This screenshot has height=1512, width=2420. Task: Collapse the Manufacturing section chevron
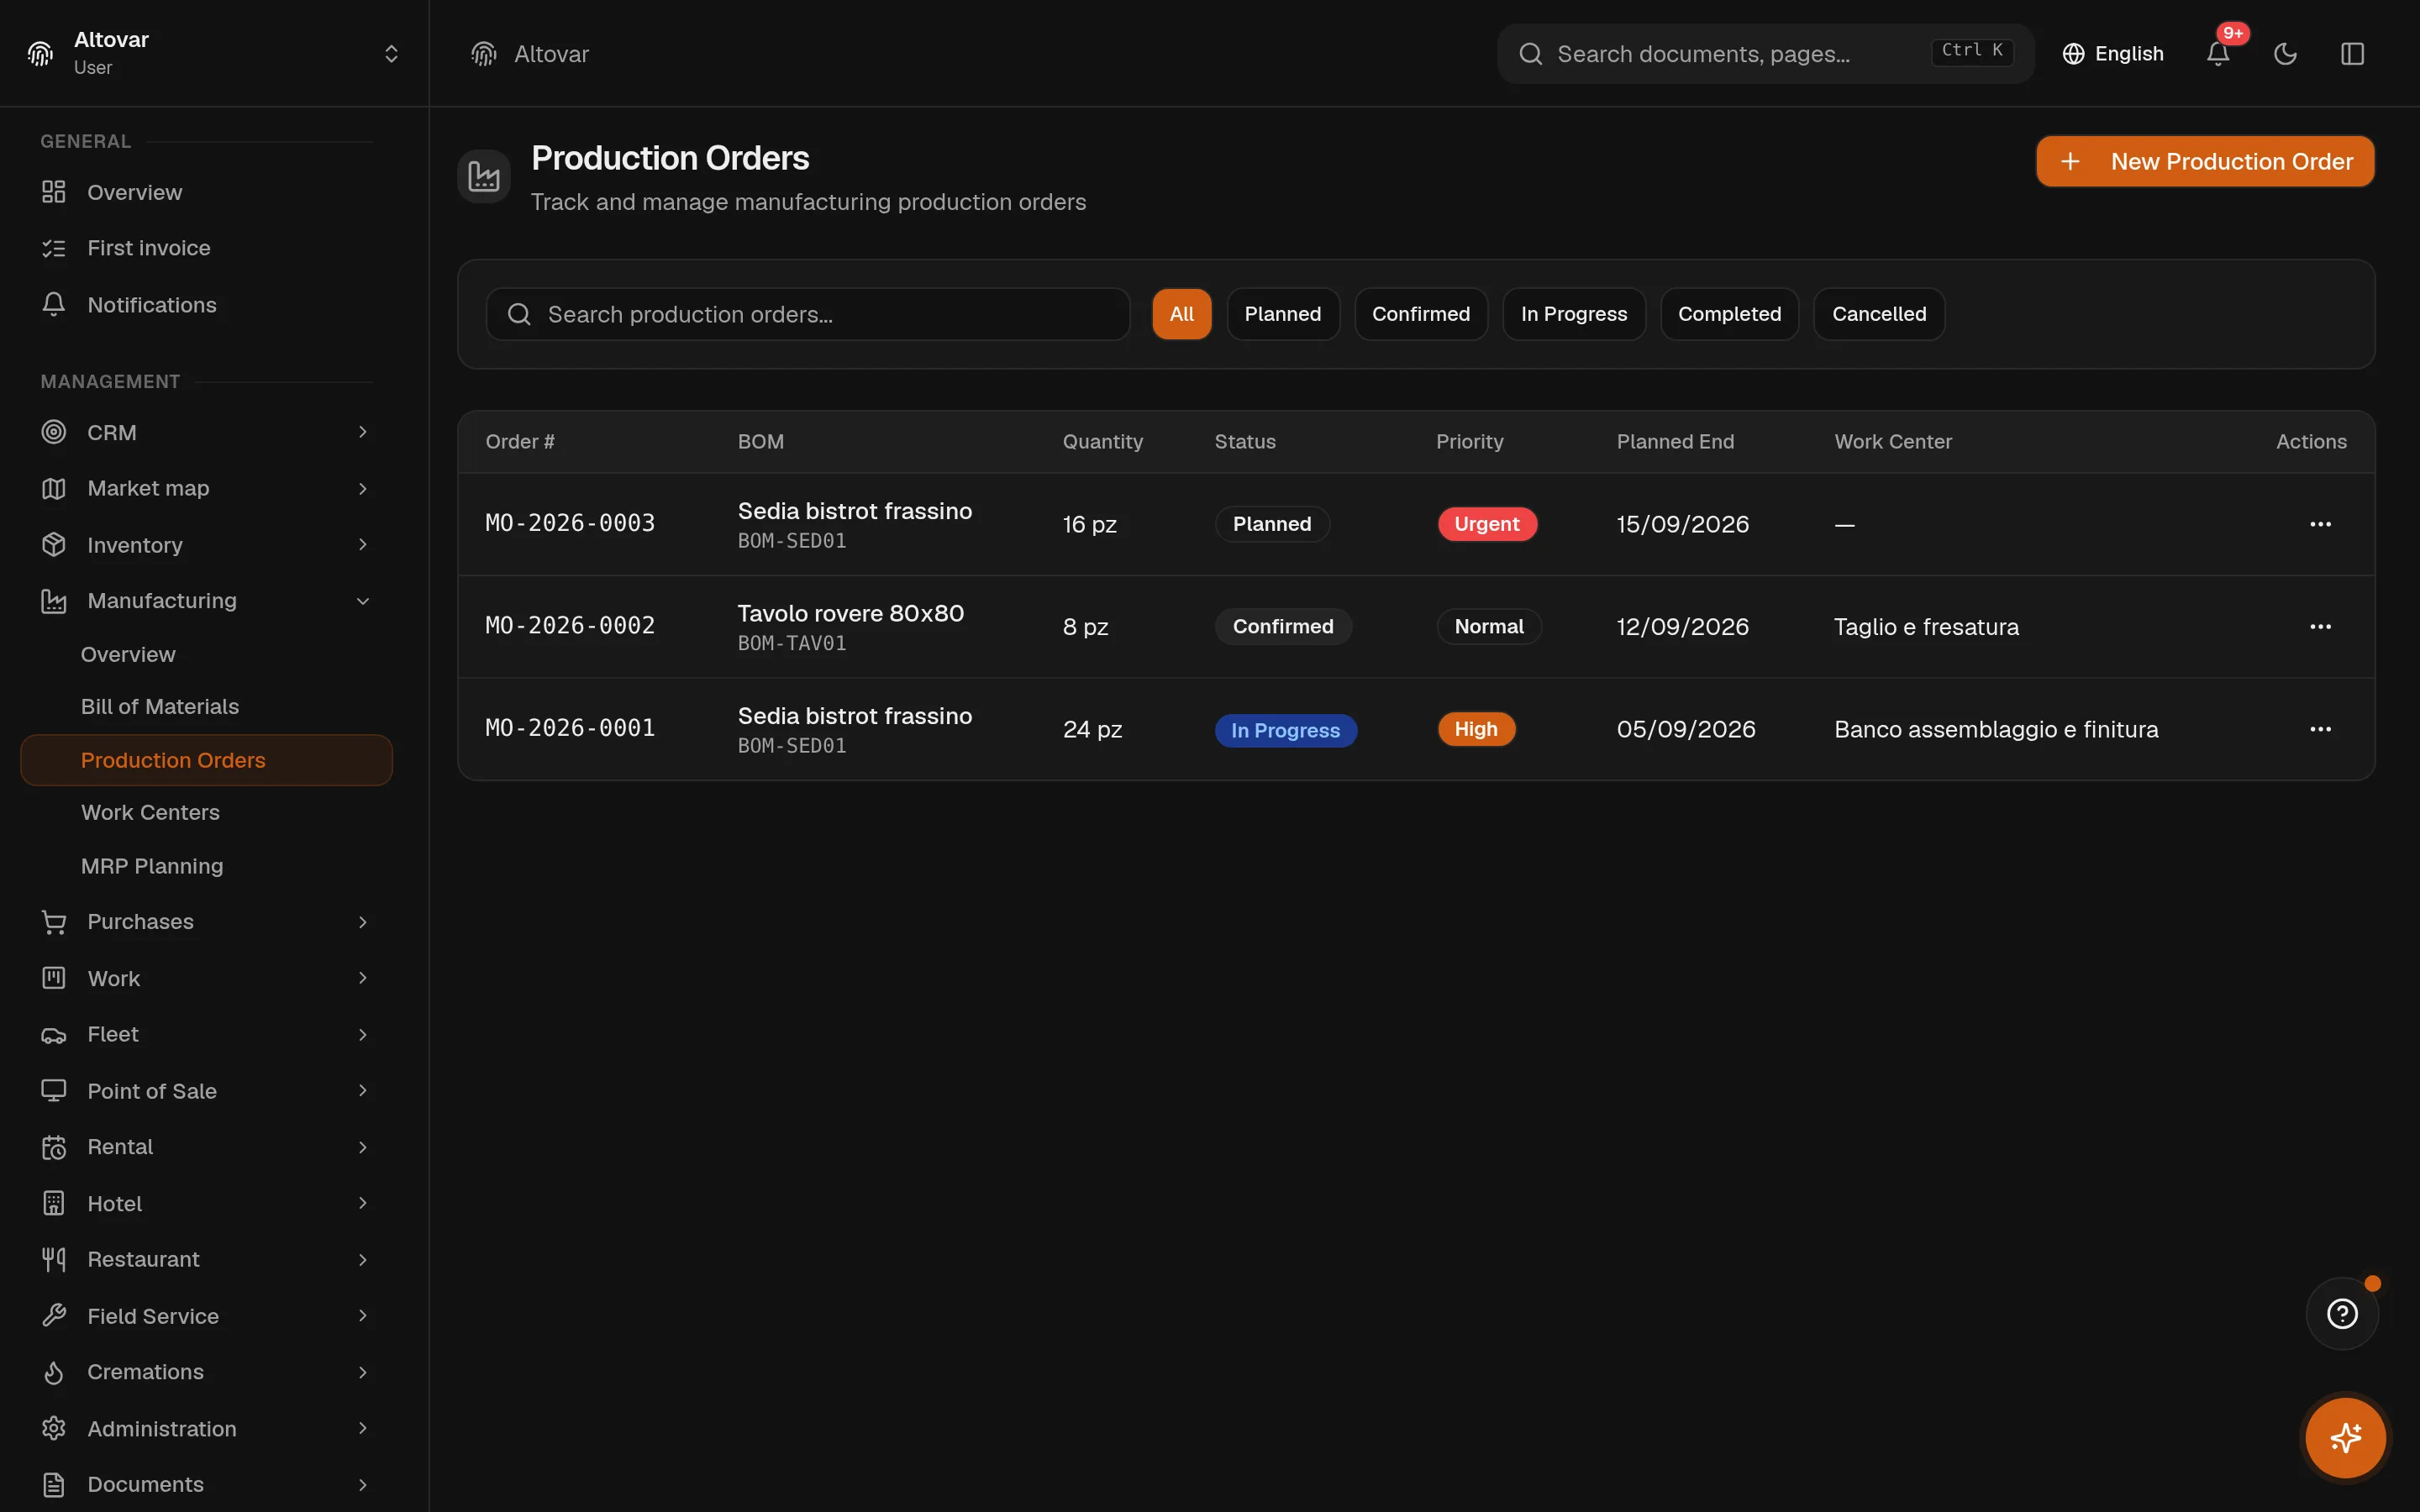click(363, 601)
